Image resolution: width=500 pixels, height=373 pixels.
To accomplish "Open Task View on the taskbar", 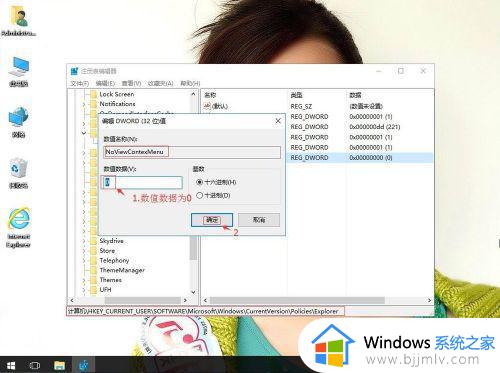I will [x=34, y=365].
